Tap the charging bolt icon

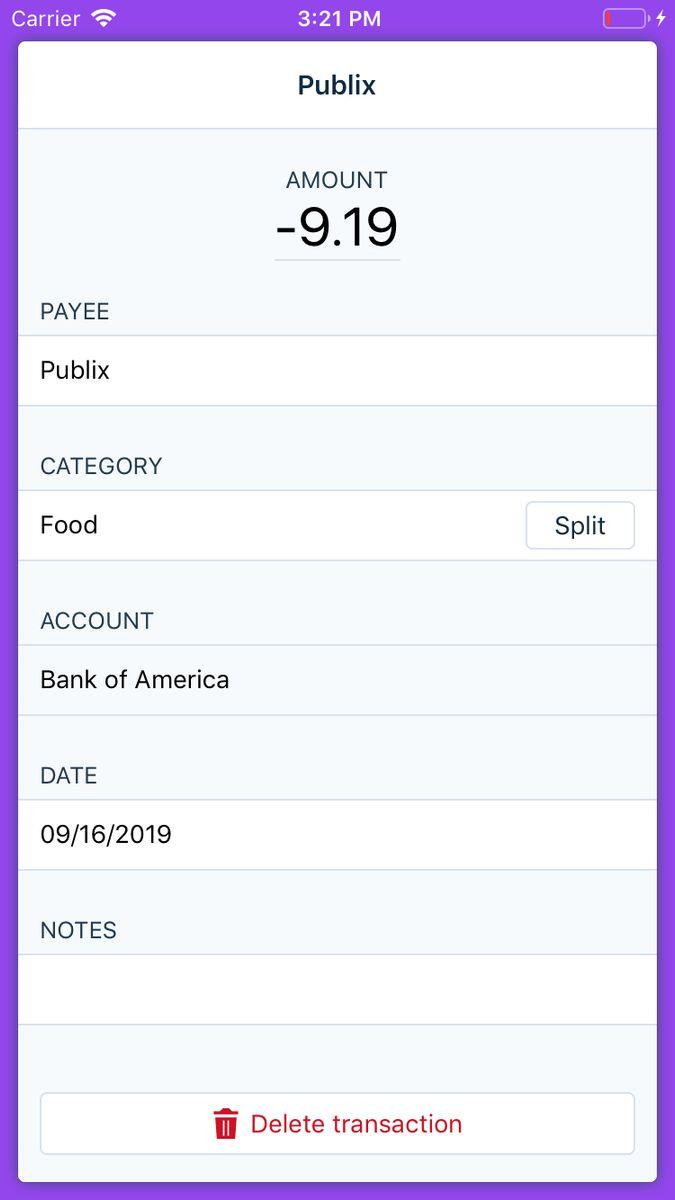661,18
